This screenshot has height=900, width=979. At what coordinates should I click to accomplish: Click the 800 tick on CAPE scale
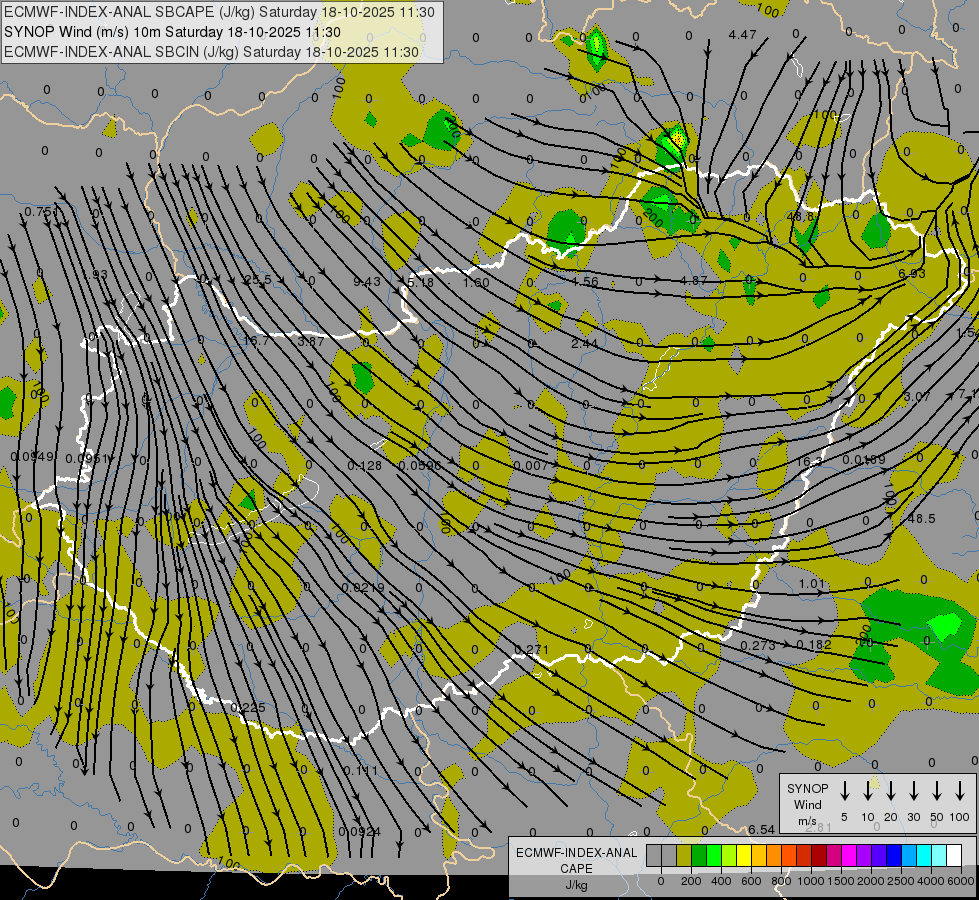point(781,881)
